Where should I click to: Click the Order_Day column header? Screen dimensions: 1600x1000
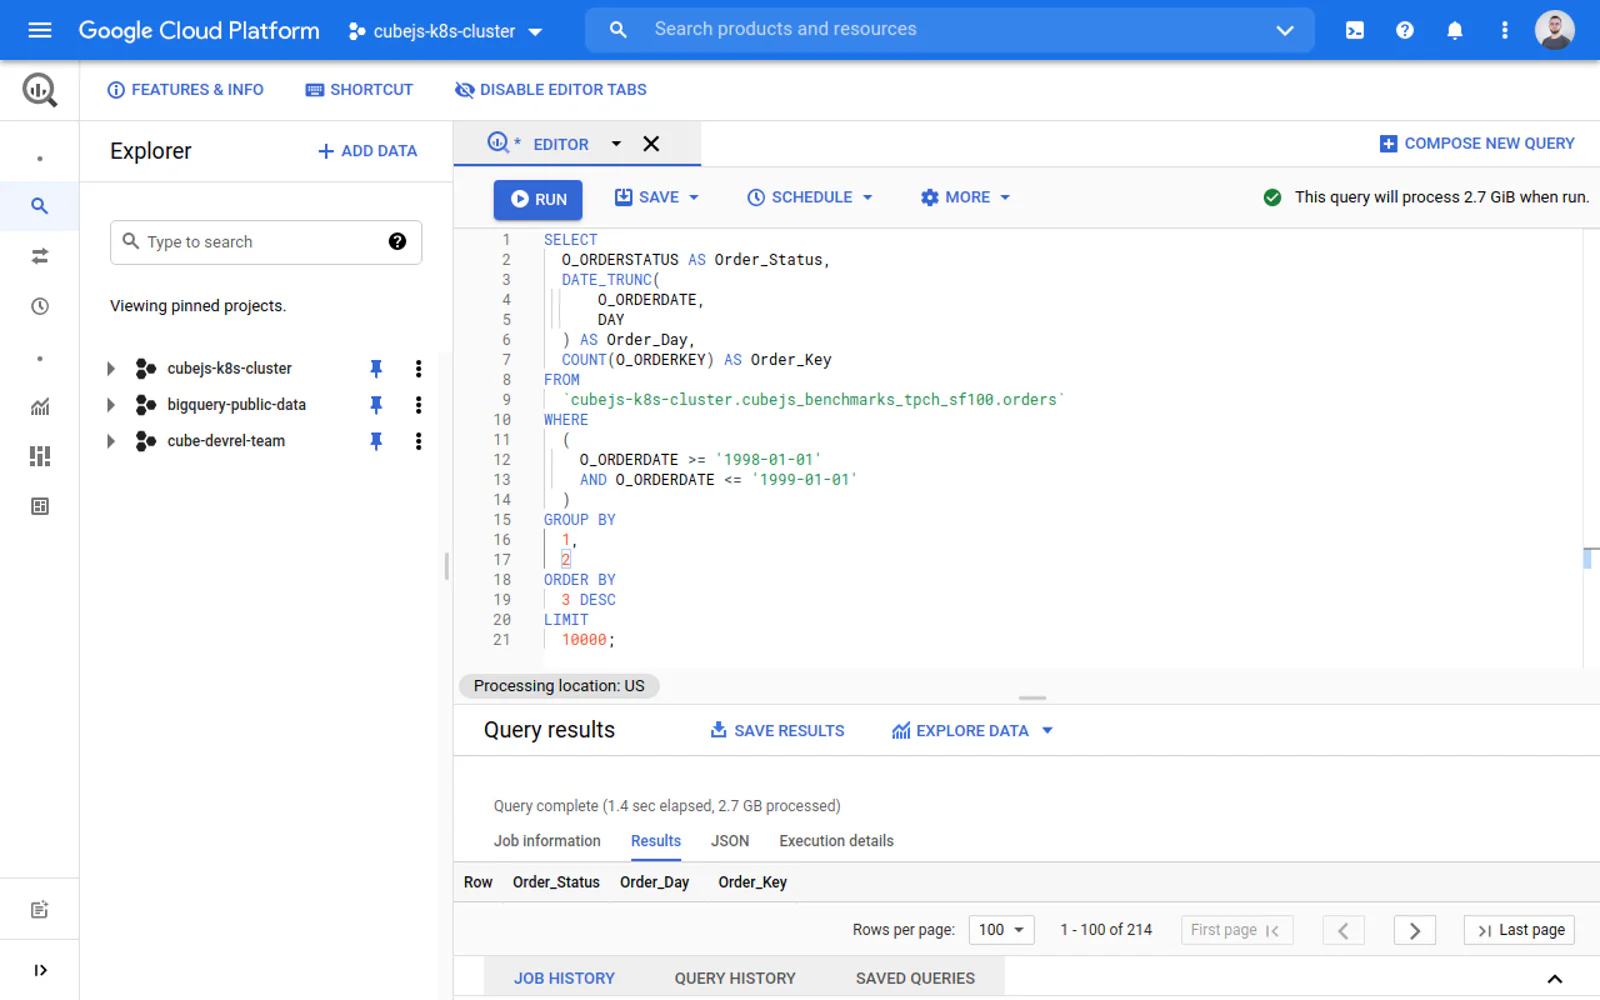654,882
